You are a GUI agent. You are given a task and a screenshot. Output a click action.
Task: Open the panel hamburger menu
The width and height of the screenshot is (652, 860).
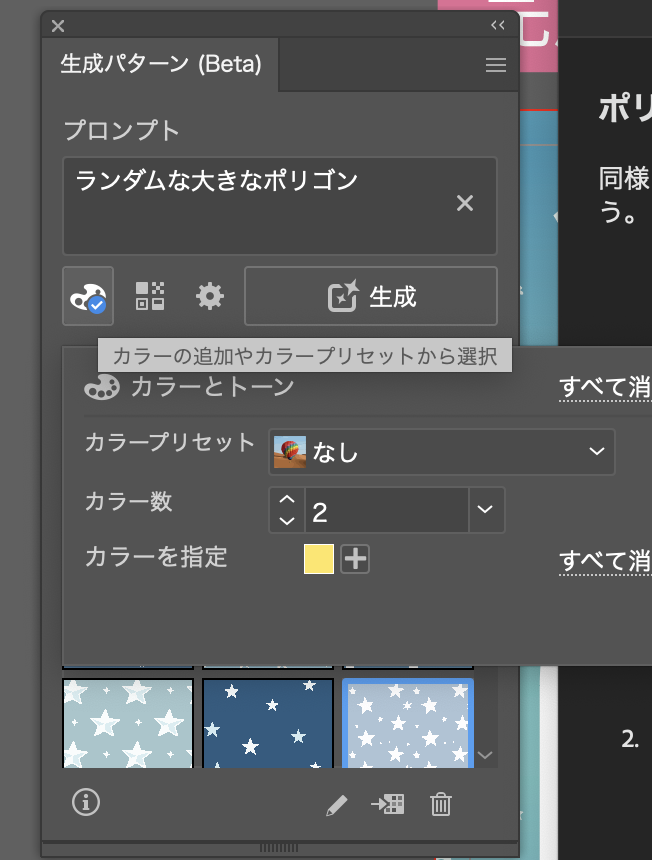click(x=495, y=65)
